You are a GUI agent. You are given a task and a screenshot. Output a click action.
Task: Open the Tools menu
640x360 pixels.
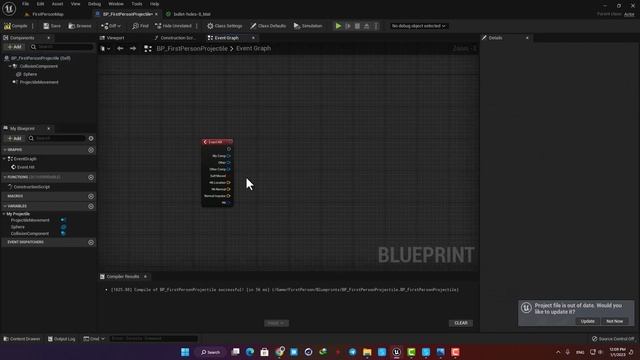[x=137, y=4]
